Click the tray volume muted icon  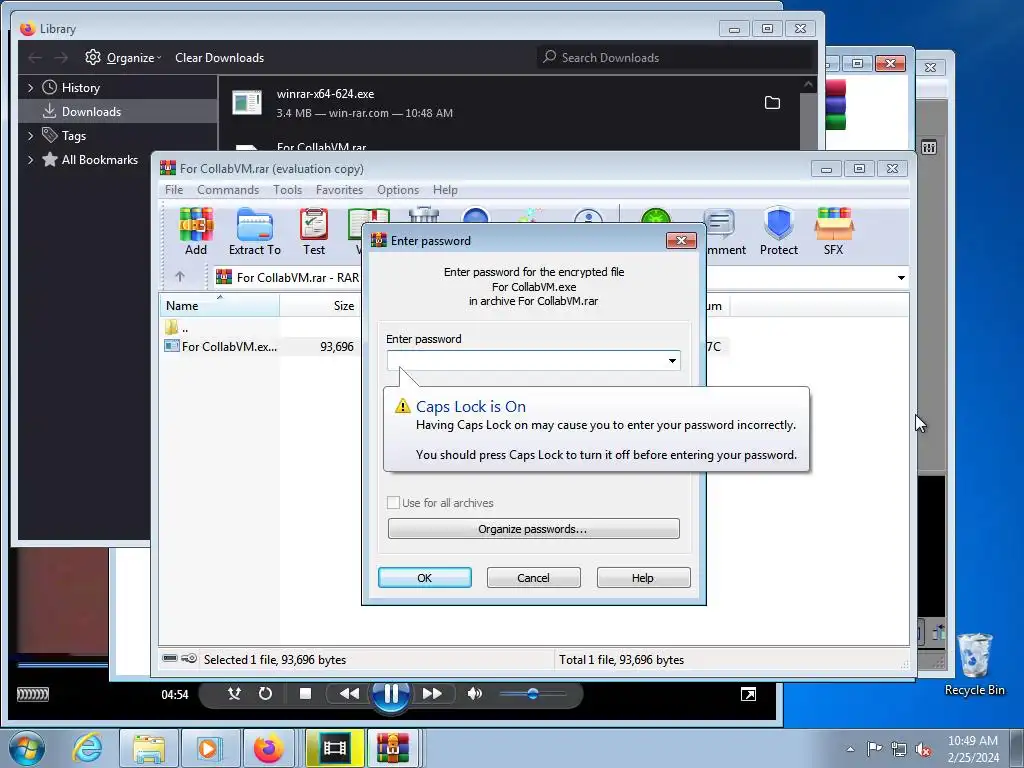[x=923, y=749]
